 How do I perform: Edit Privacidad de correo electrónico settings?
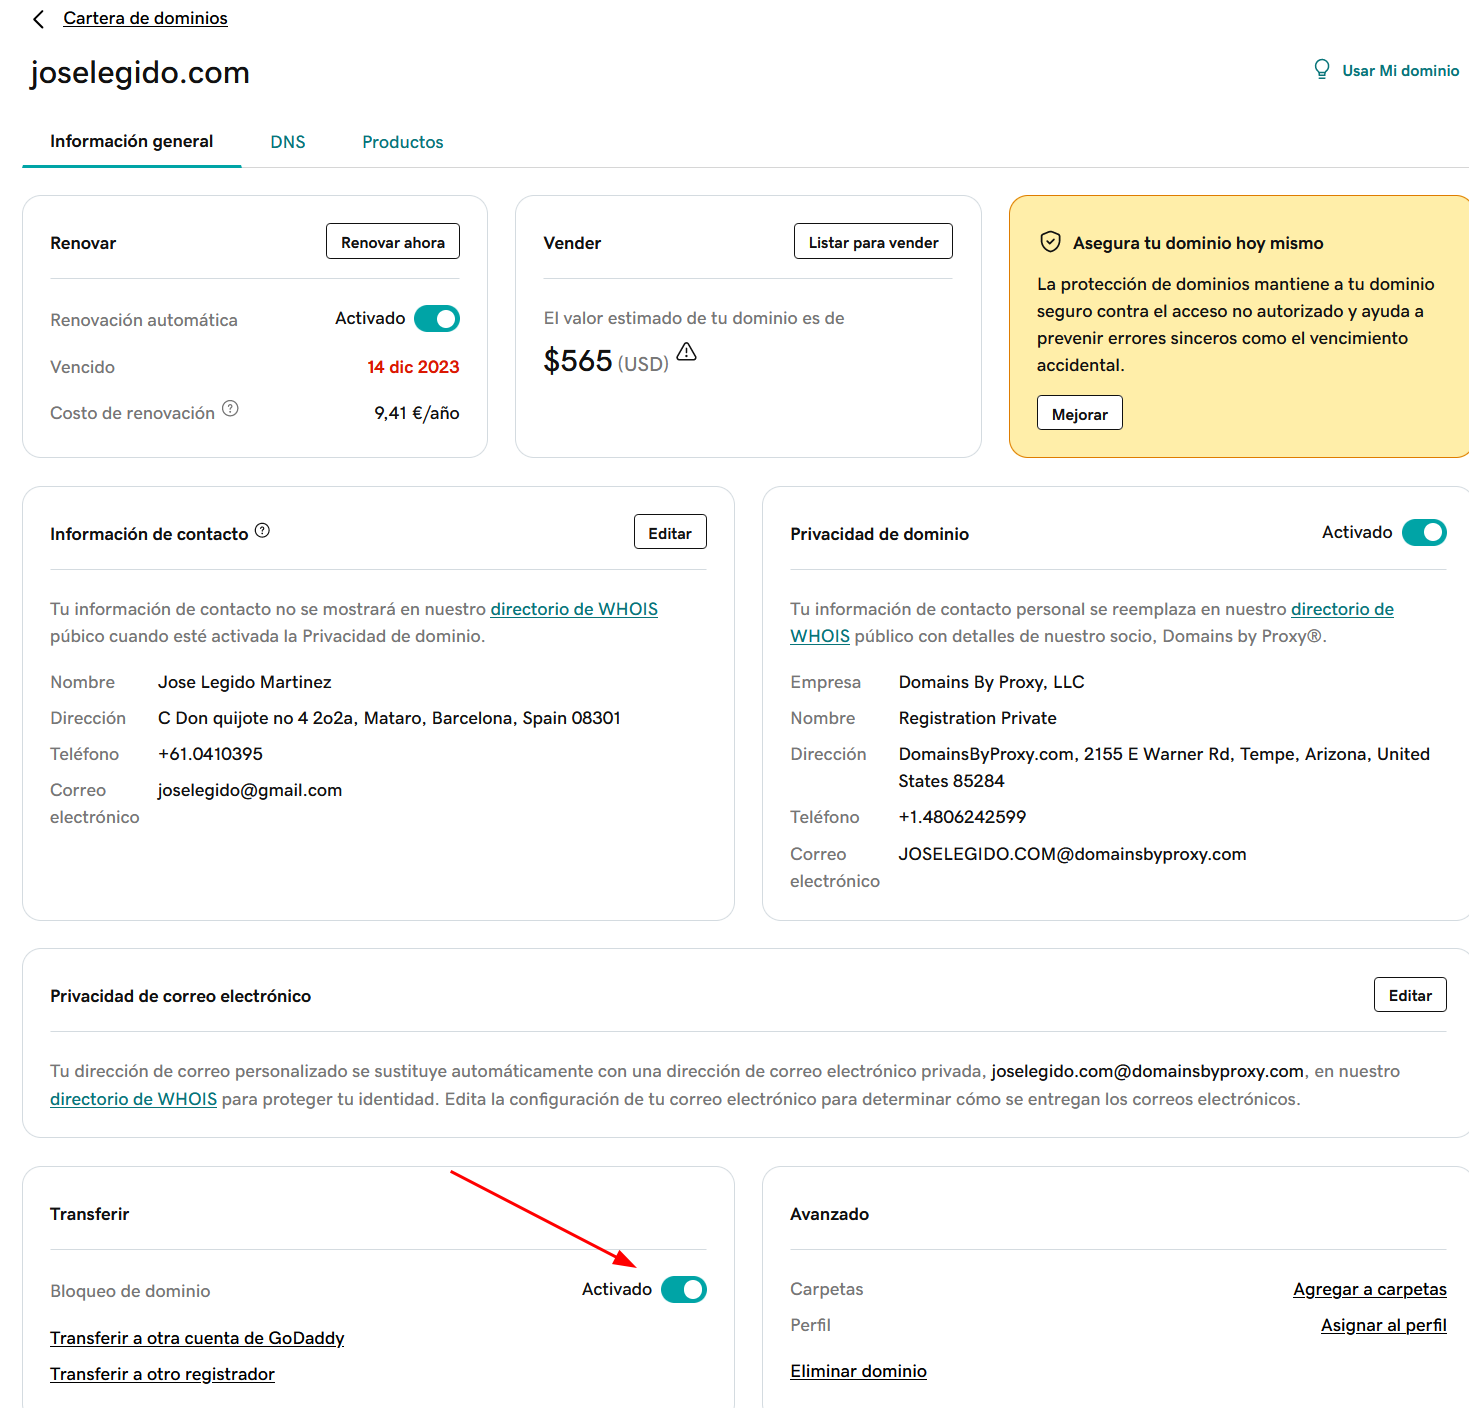pos(1409,995)
